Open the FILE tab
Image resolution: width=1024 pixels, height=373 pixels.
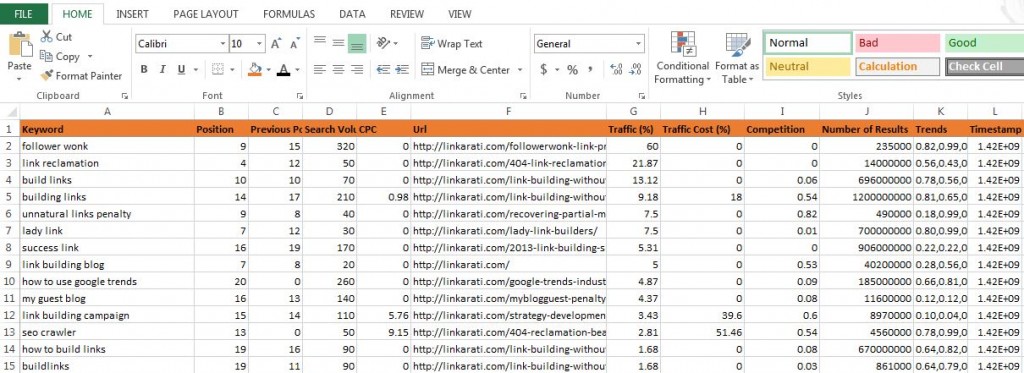click(24, 14)
